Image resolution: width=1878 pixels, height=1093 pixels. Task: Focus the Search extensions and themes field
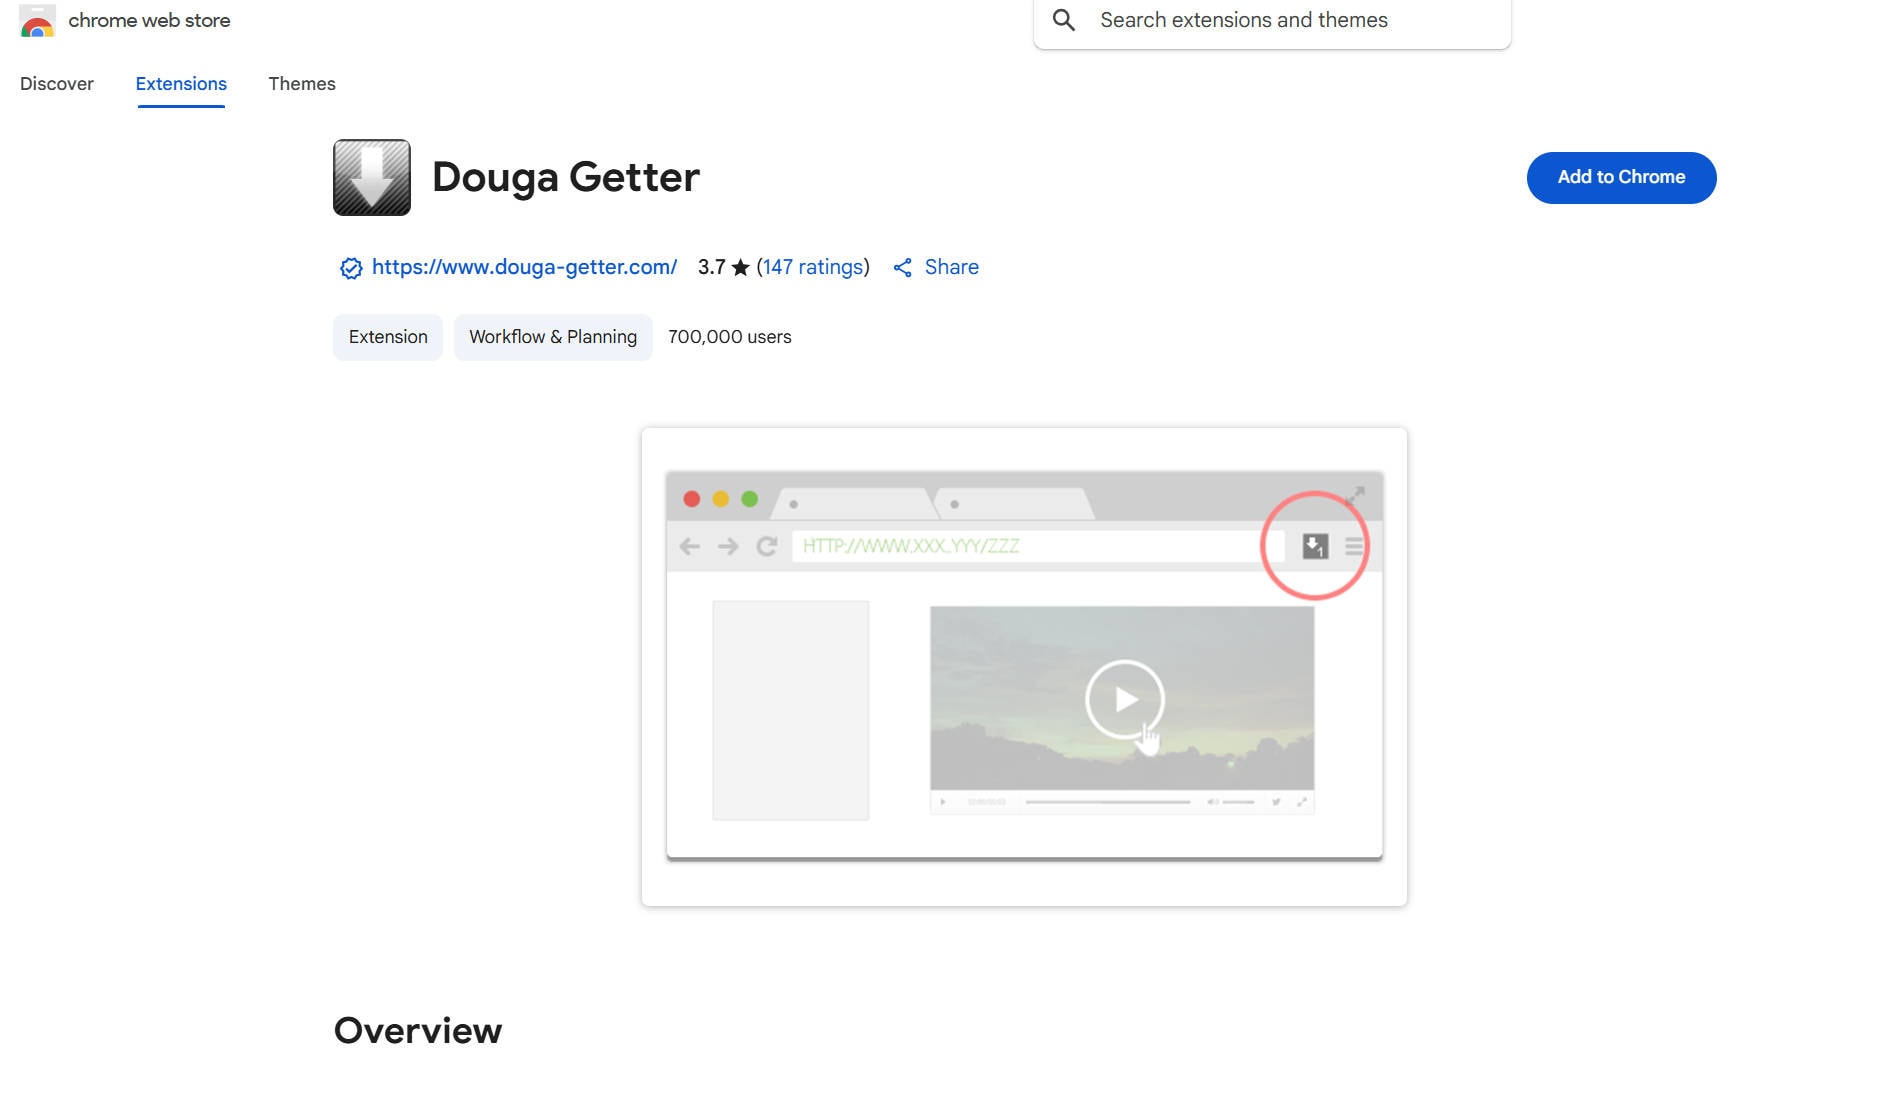[1272, 21]
